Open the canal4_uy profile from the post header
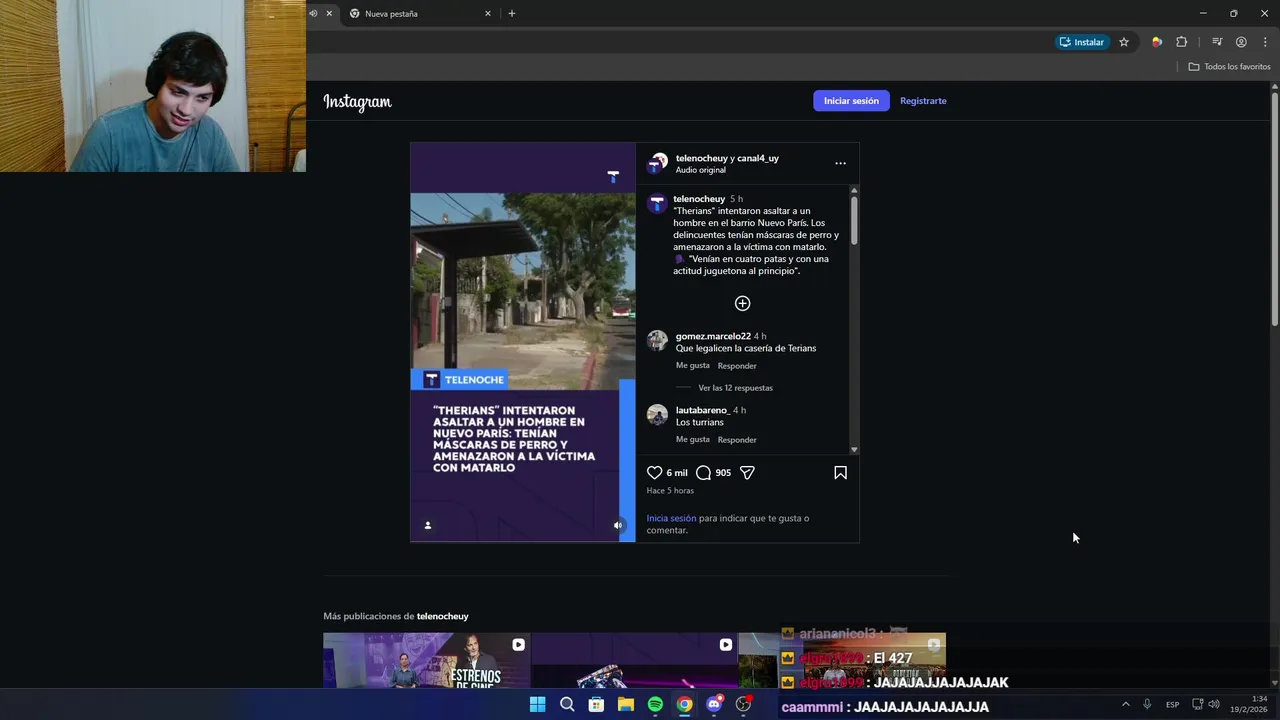 tap(758, 158)
